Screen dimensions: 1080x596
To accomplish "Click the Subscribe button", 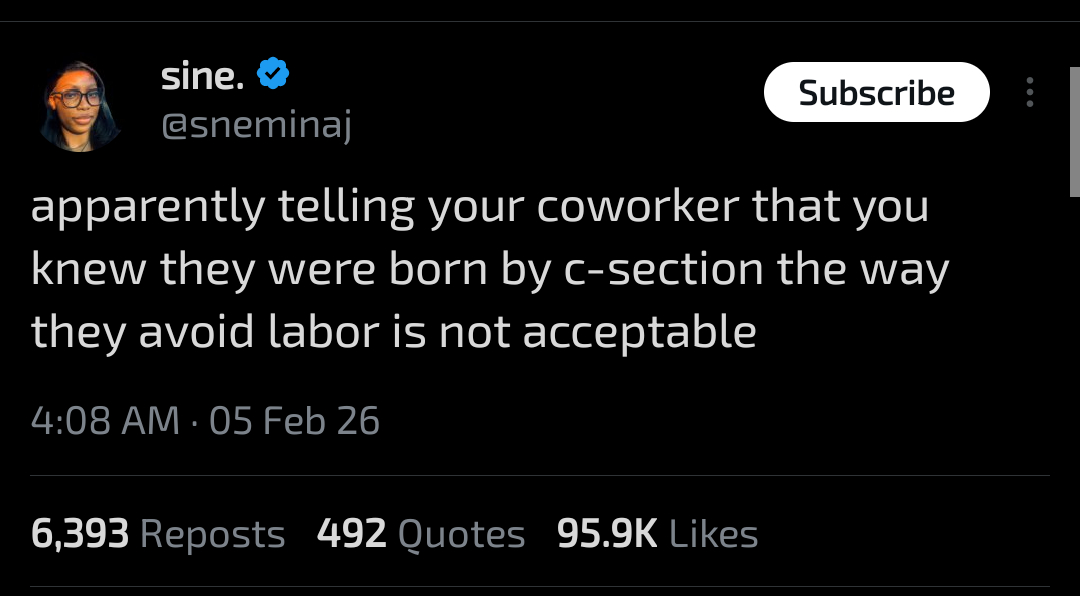I will (x=876, y=93).
